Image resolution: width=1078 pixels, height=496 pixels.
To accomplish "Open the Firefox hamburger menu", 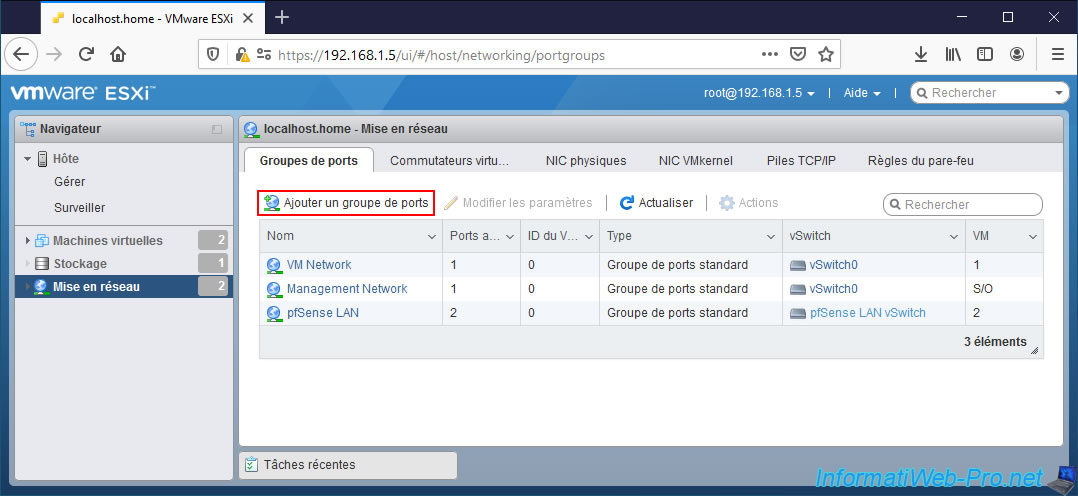I will coord(1057,54).
